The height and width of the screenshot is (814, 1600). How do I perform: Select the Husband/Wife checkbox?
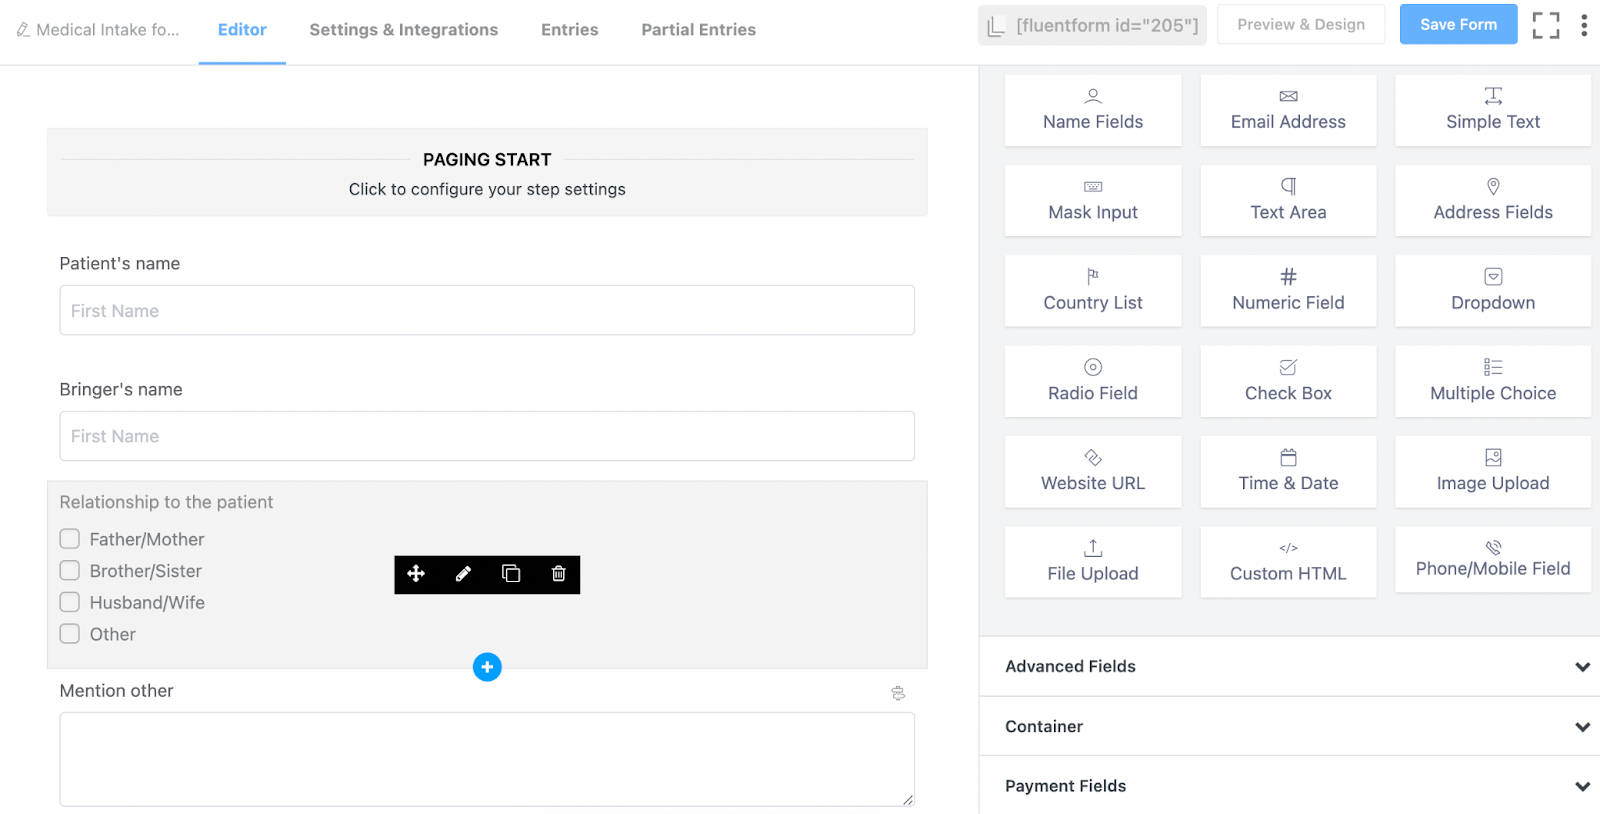(x=70, y=602)
